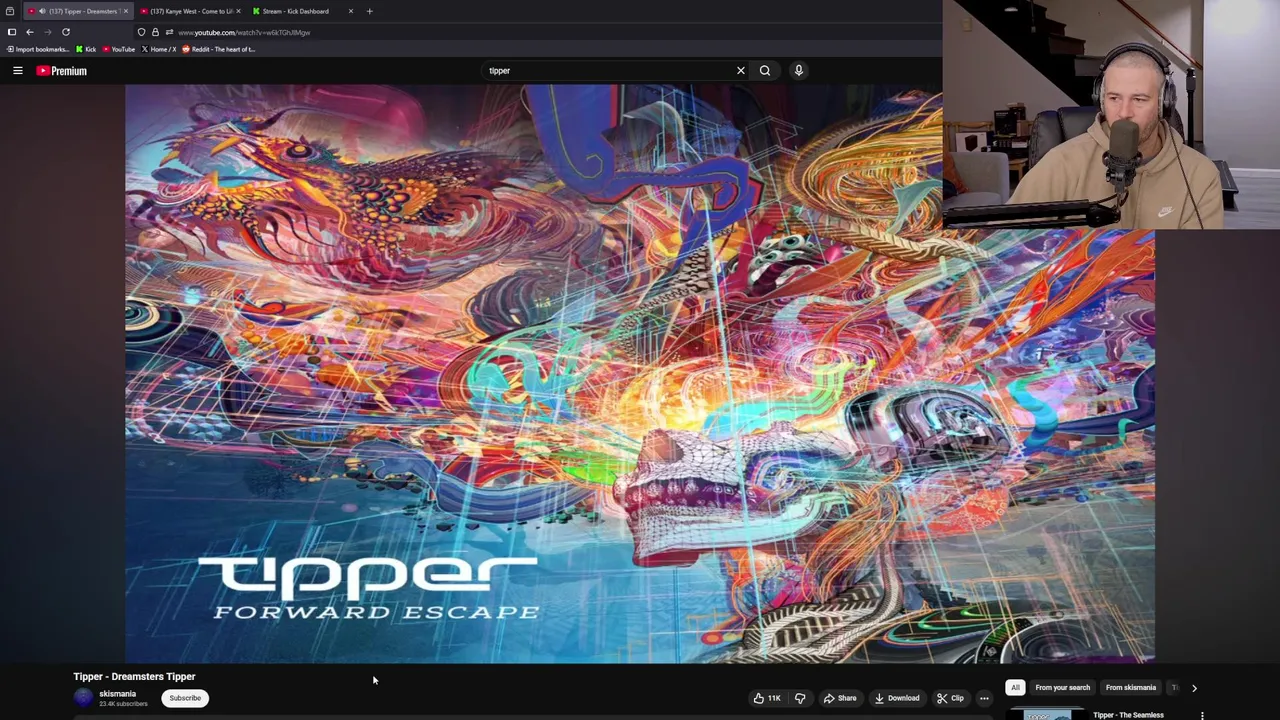Viewport: 1280px width, 720px height.
Task: Open options for 'Tipper - The Seamless' video
Action: 1202,715
